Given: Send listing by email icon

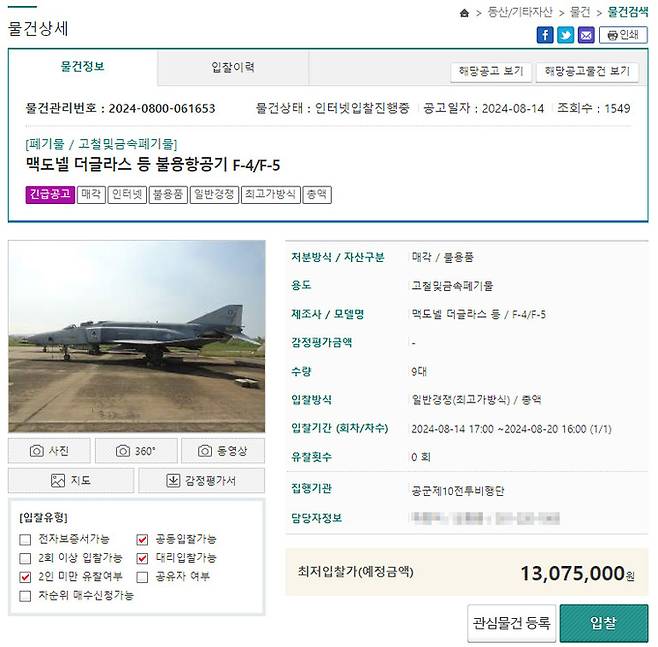Looking at the screenshot, I should tap(586, 35).
